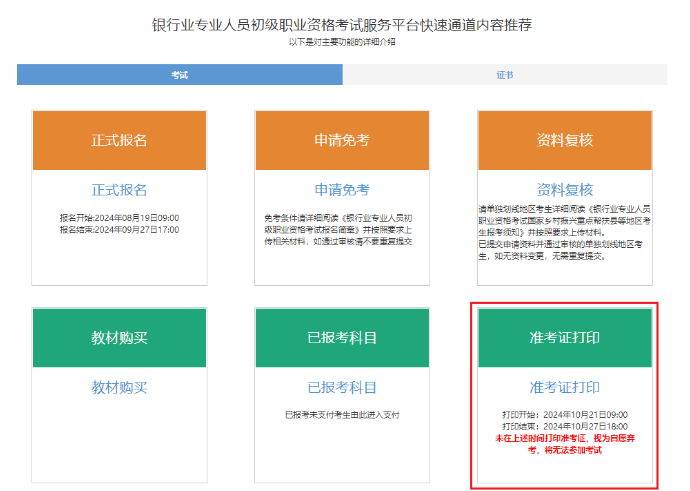
Task: Click the 免考条件 description under 申请免考
Action: click(x=342, y=228)
